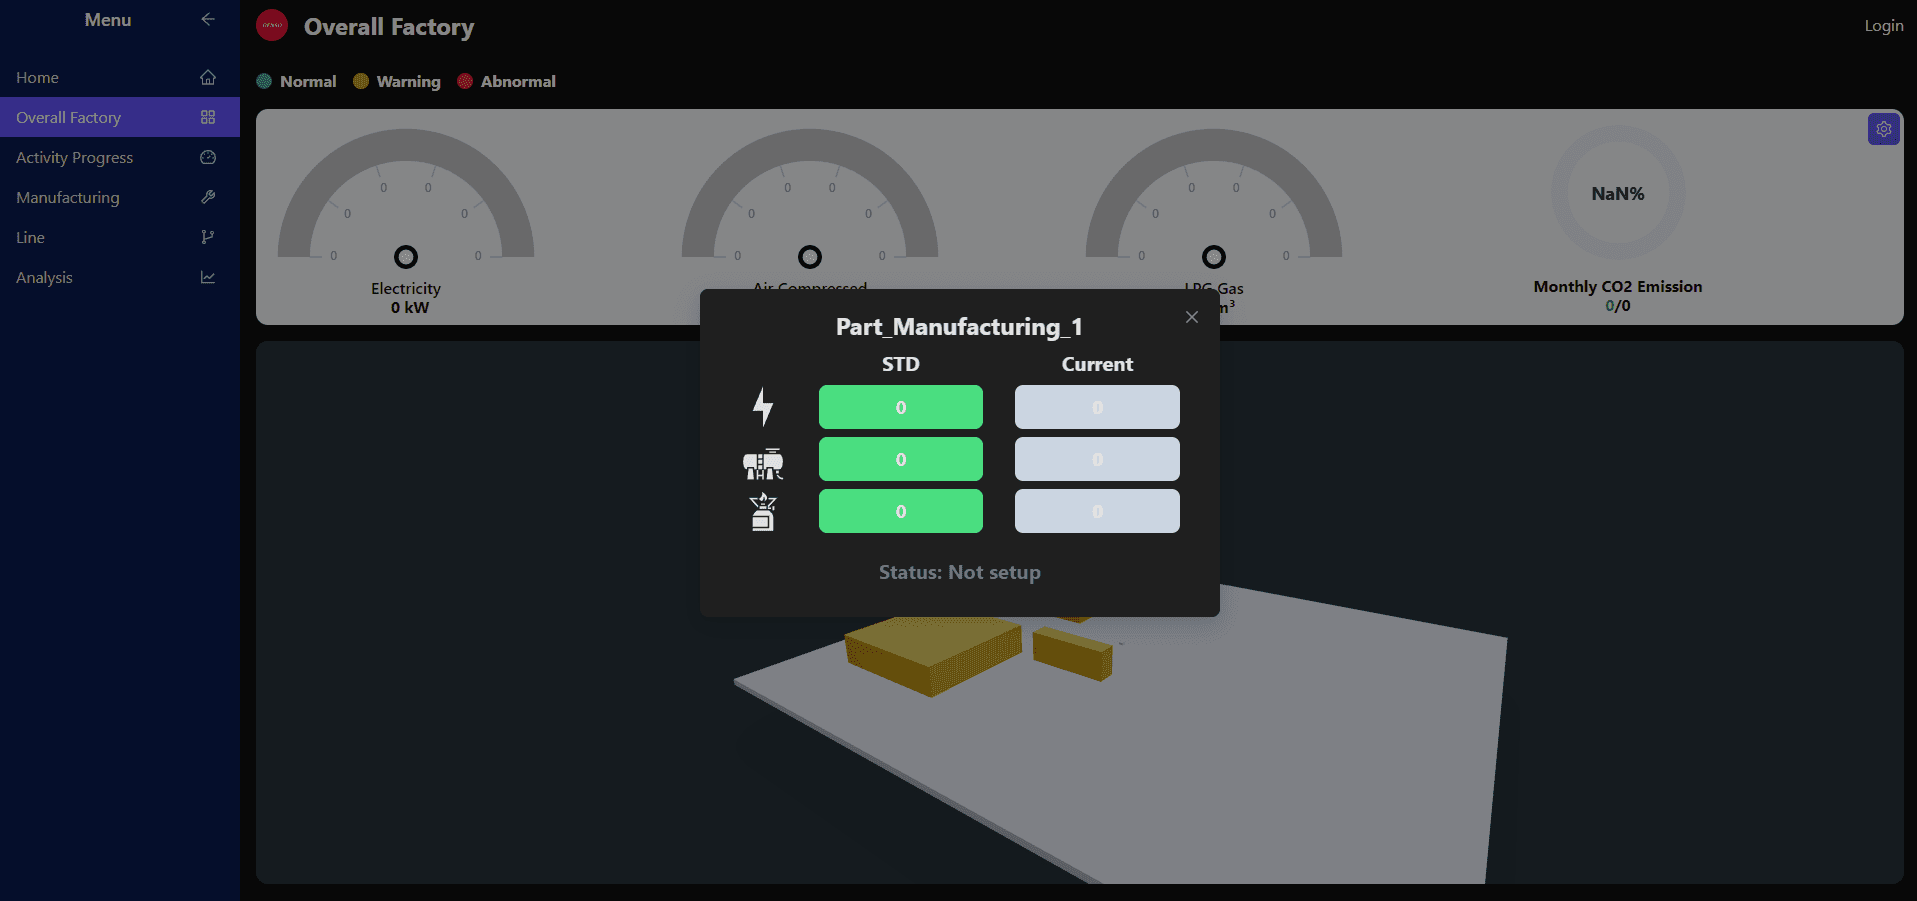Click the LPG gas burner icon
Image resolution: width=1917 pixels, height=901 pixels.
pos(763,512)
